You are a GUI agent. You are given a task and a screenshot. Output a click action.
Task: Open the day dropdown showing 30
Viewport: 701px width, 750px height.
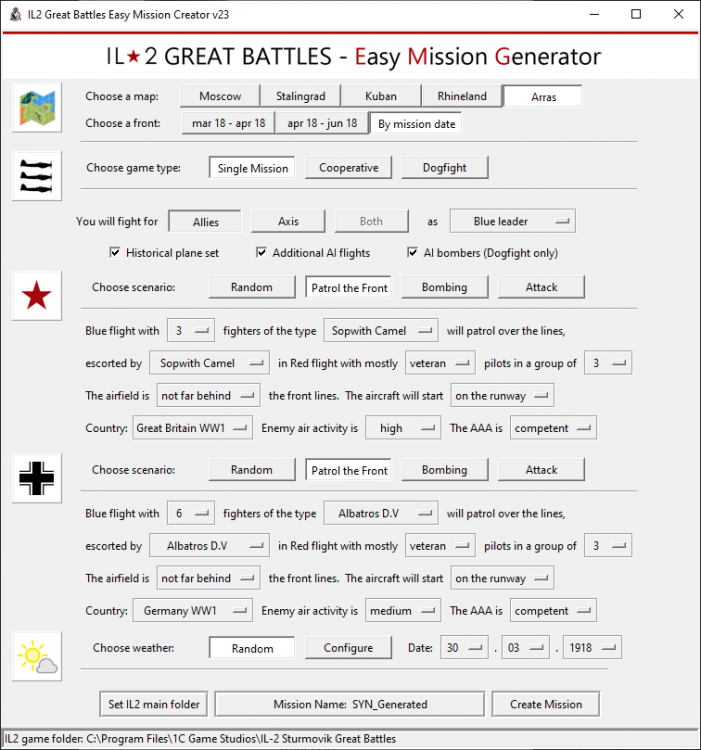pos(464,648)
